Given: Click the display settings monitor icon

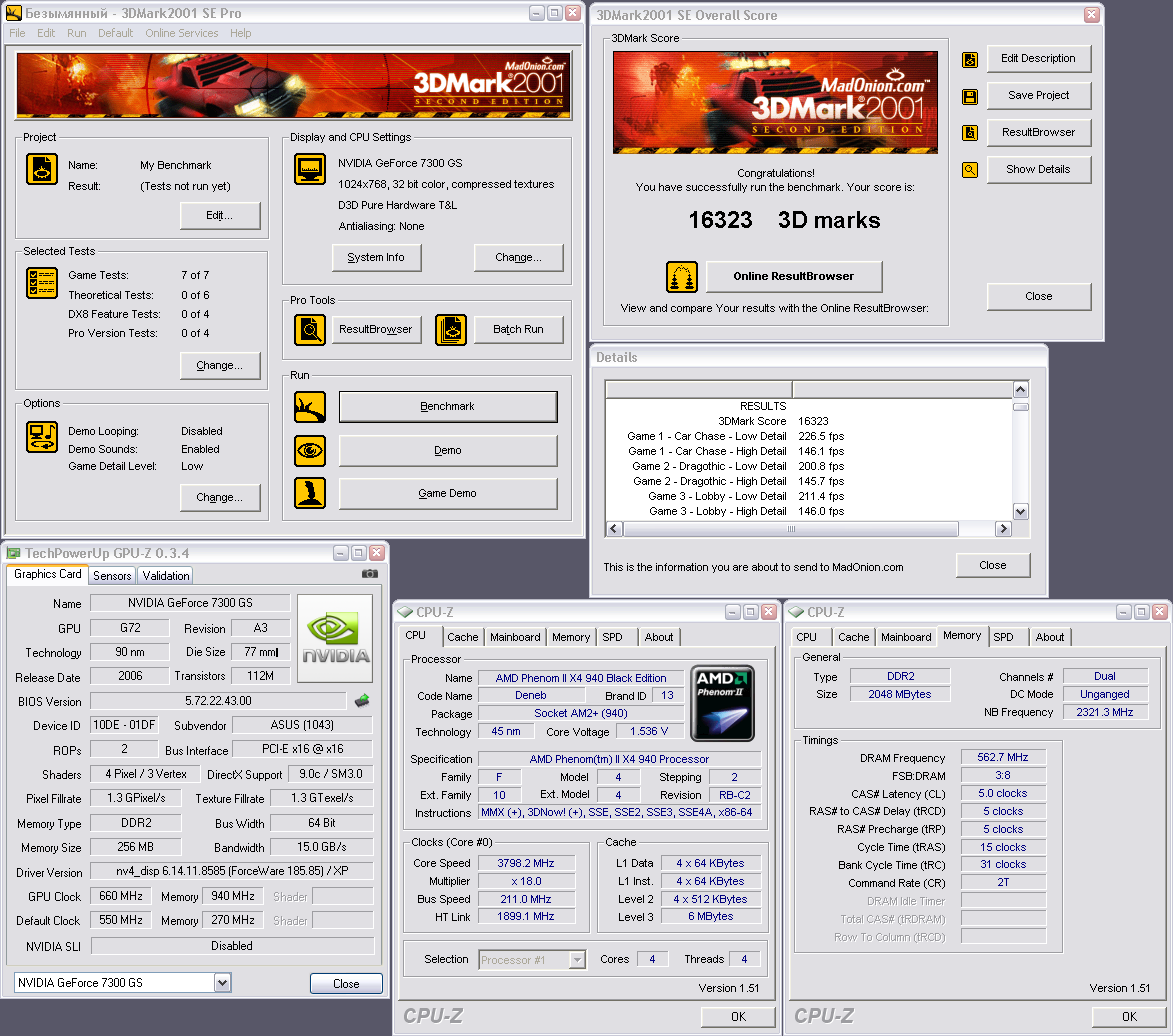Looking at the screenshot, I should [310, 169].
